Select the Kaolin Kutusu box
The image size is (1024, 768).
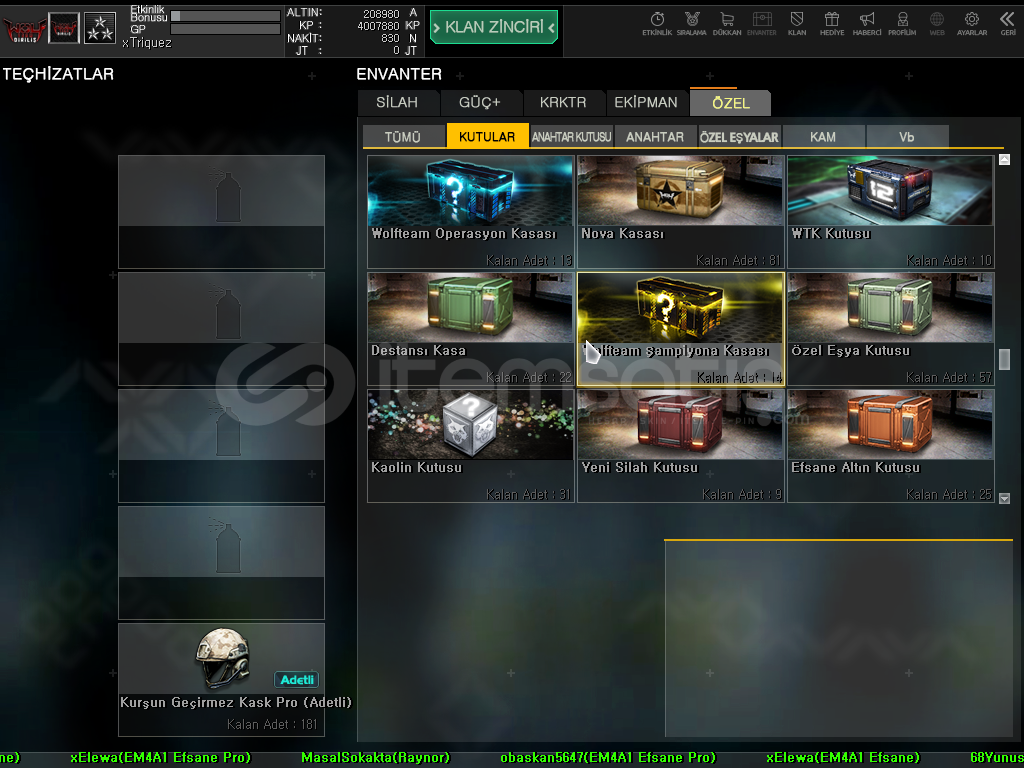pos(470,445)
